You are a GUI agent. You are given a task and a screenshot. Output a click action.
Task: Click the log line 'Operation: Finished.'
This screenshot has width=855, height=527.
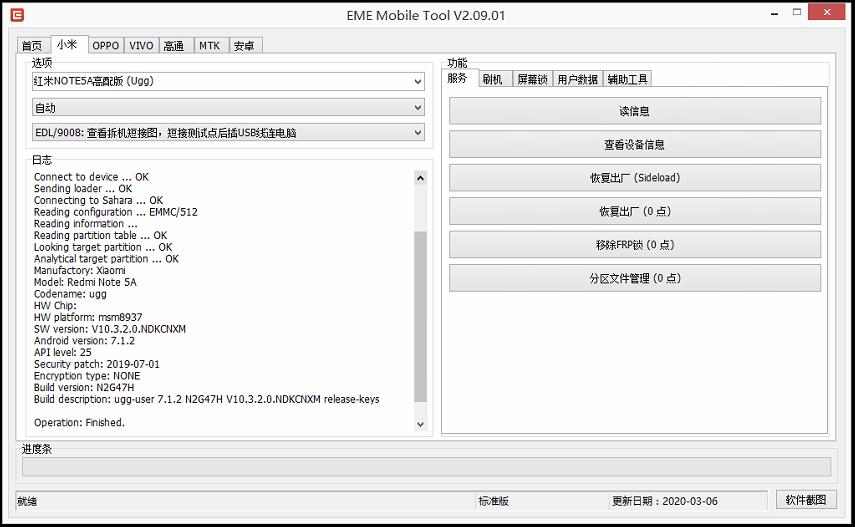click(79, 422)
